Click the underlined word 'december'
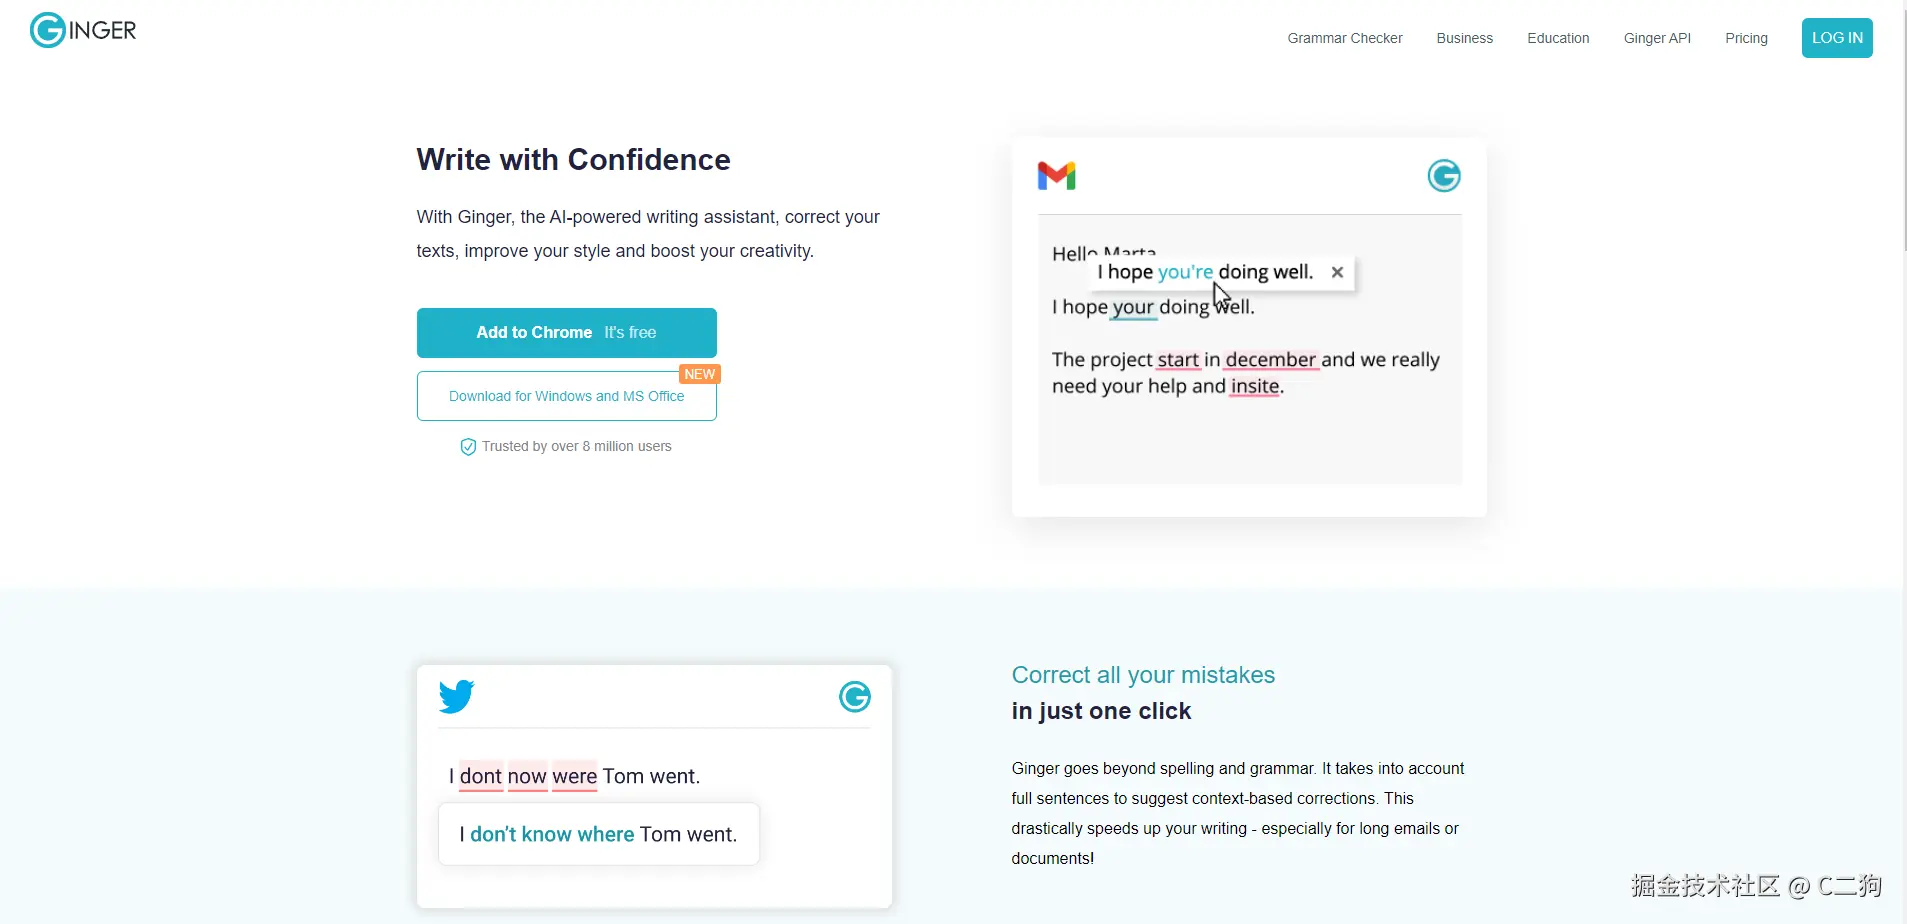The width and height of the screenshot is (1907, 924). tap(1270, 360)
